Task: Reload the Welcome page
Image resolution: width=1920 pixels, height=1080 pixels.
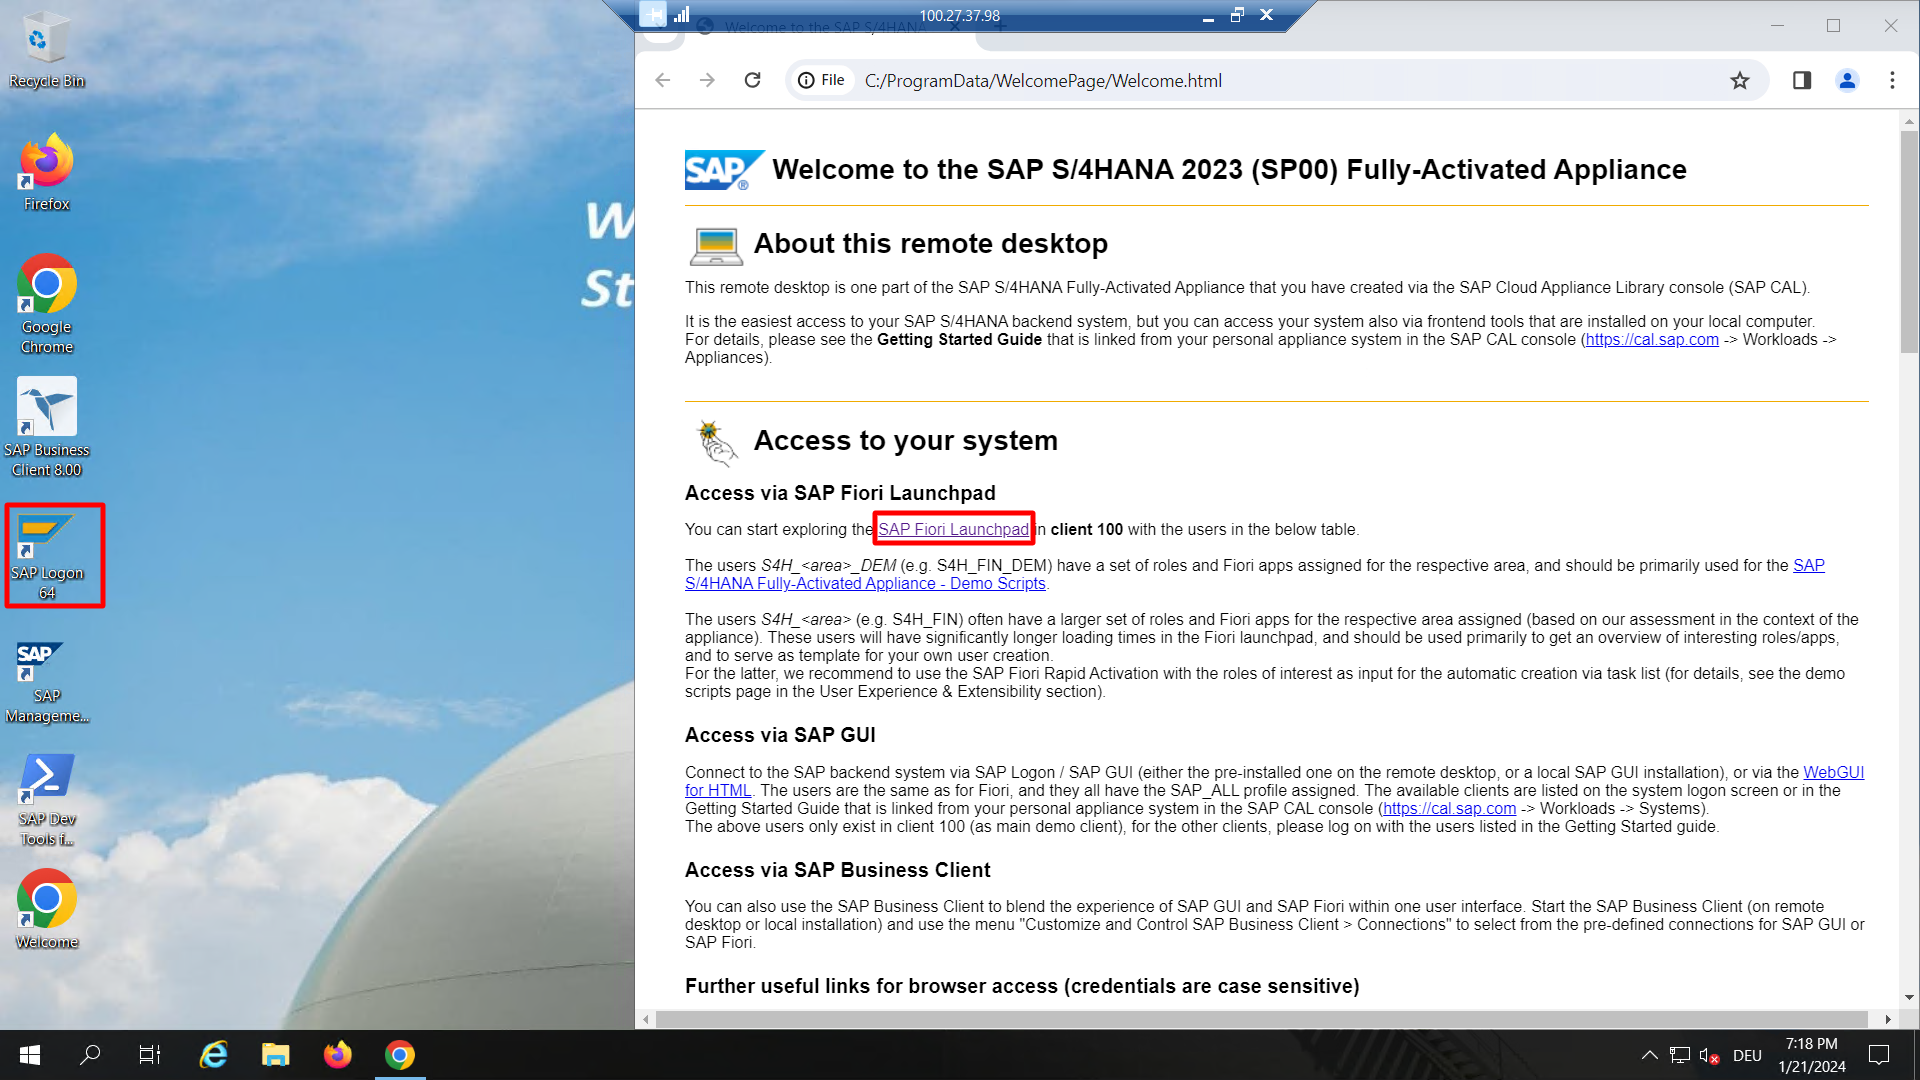Action: pyautogui.click(x=753, y=80)
